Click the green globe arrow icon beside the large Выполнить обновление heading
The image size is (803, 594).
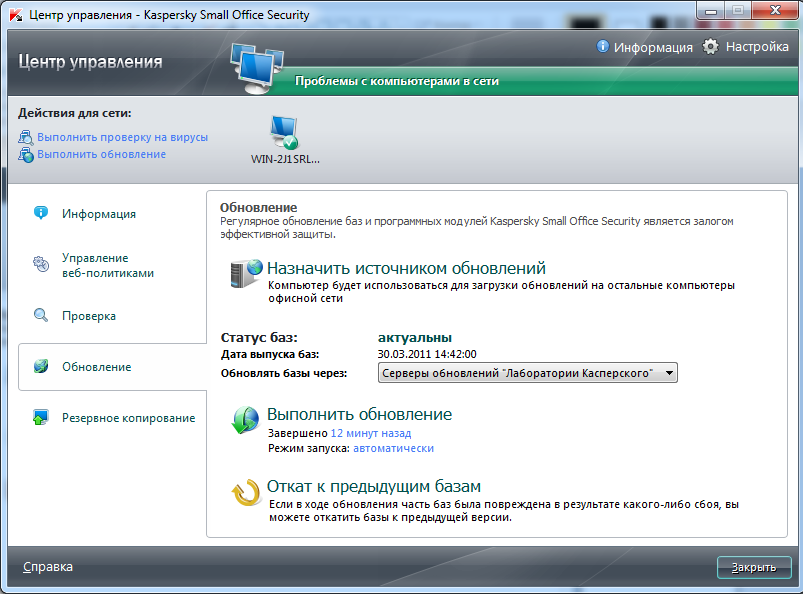[246, 421]
